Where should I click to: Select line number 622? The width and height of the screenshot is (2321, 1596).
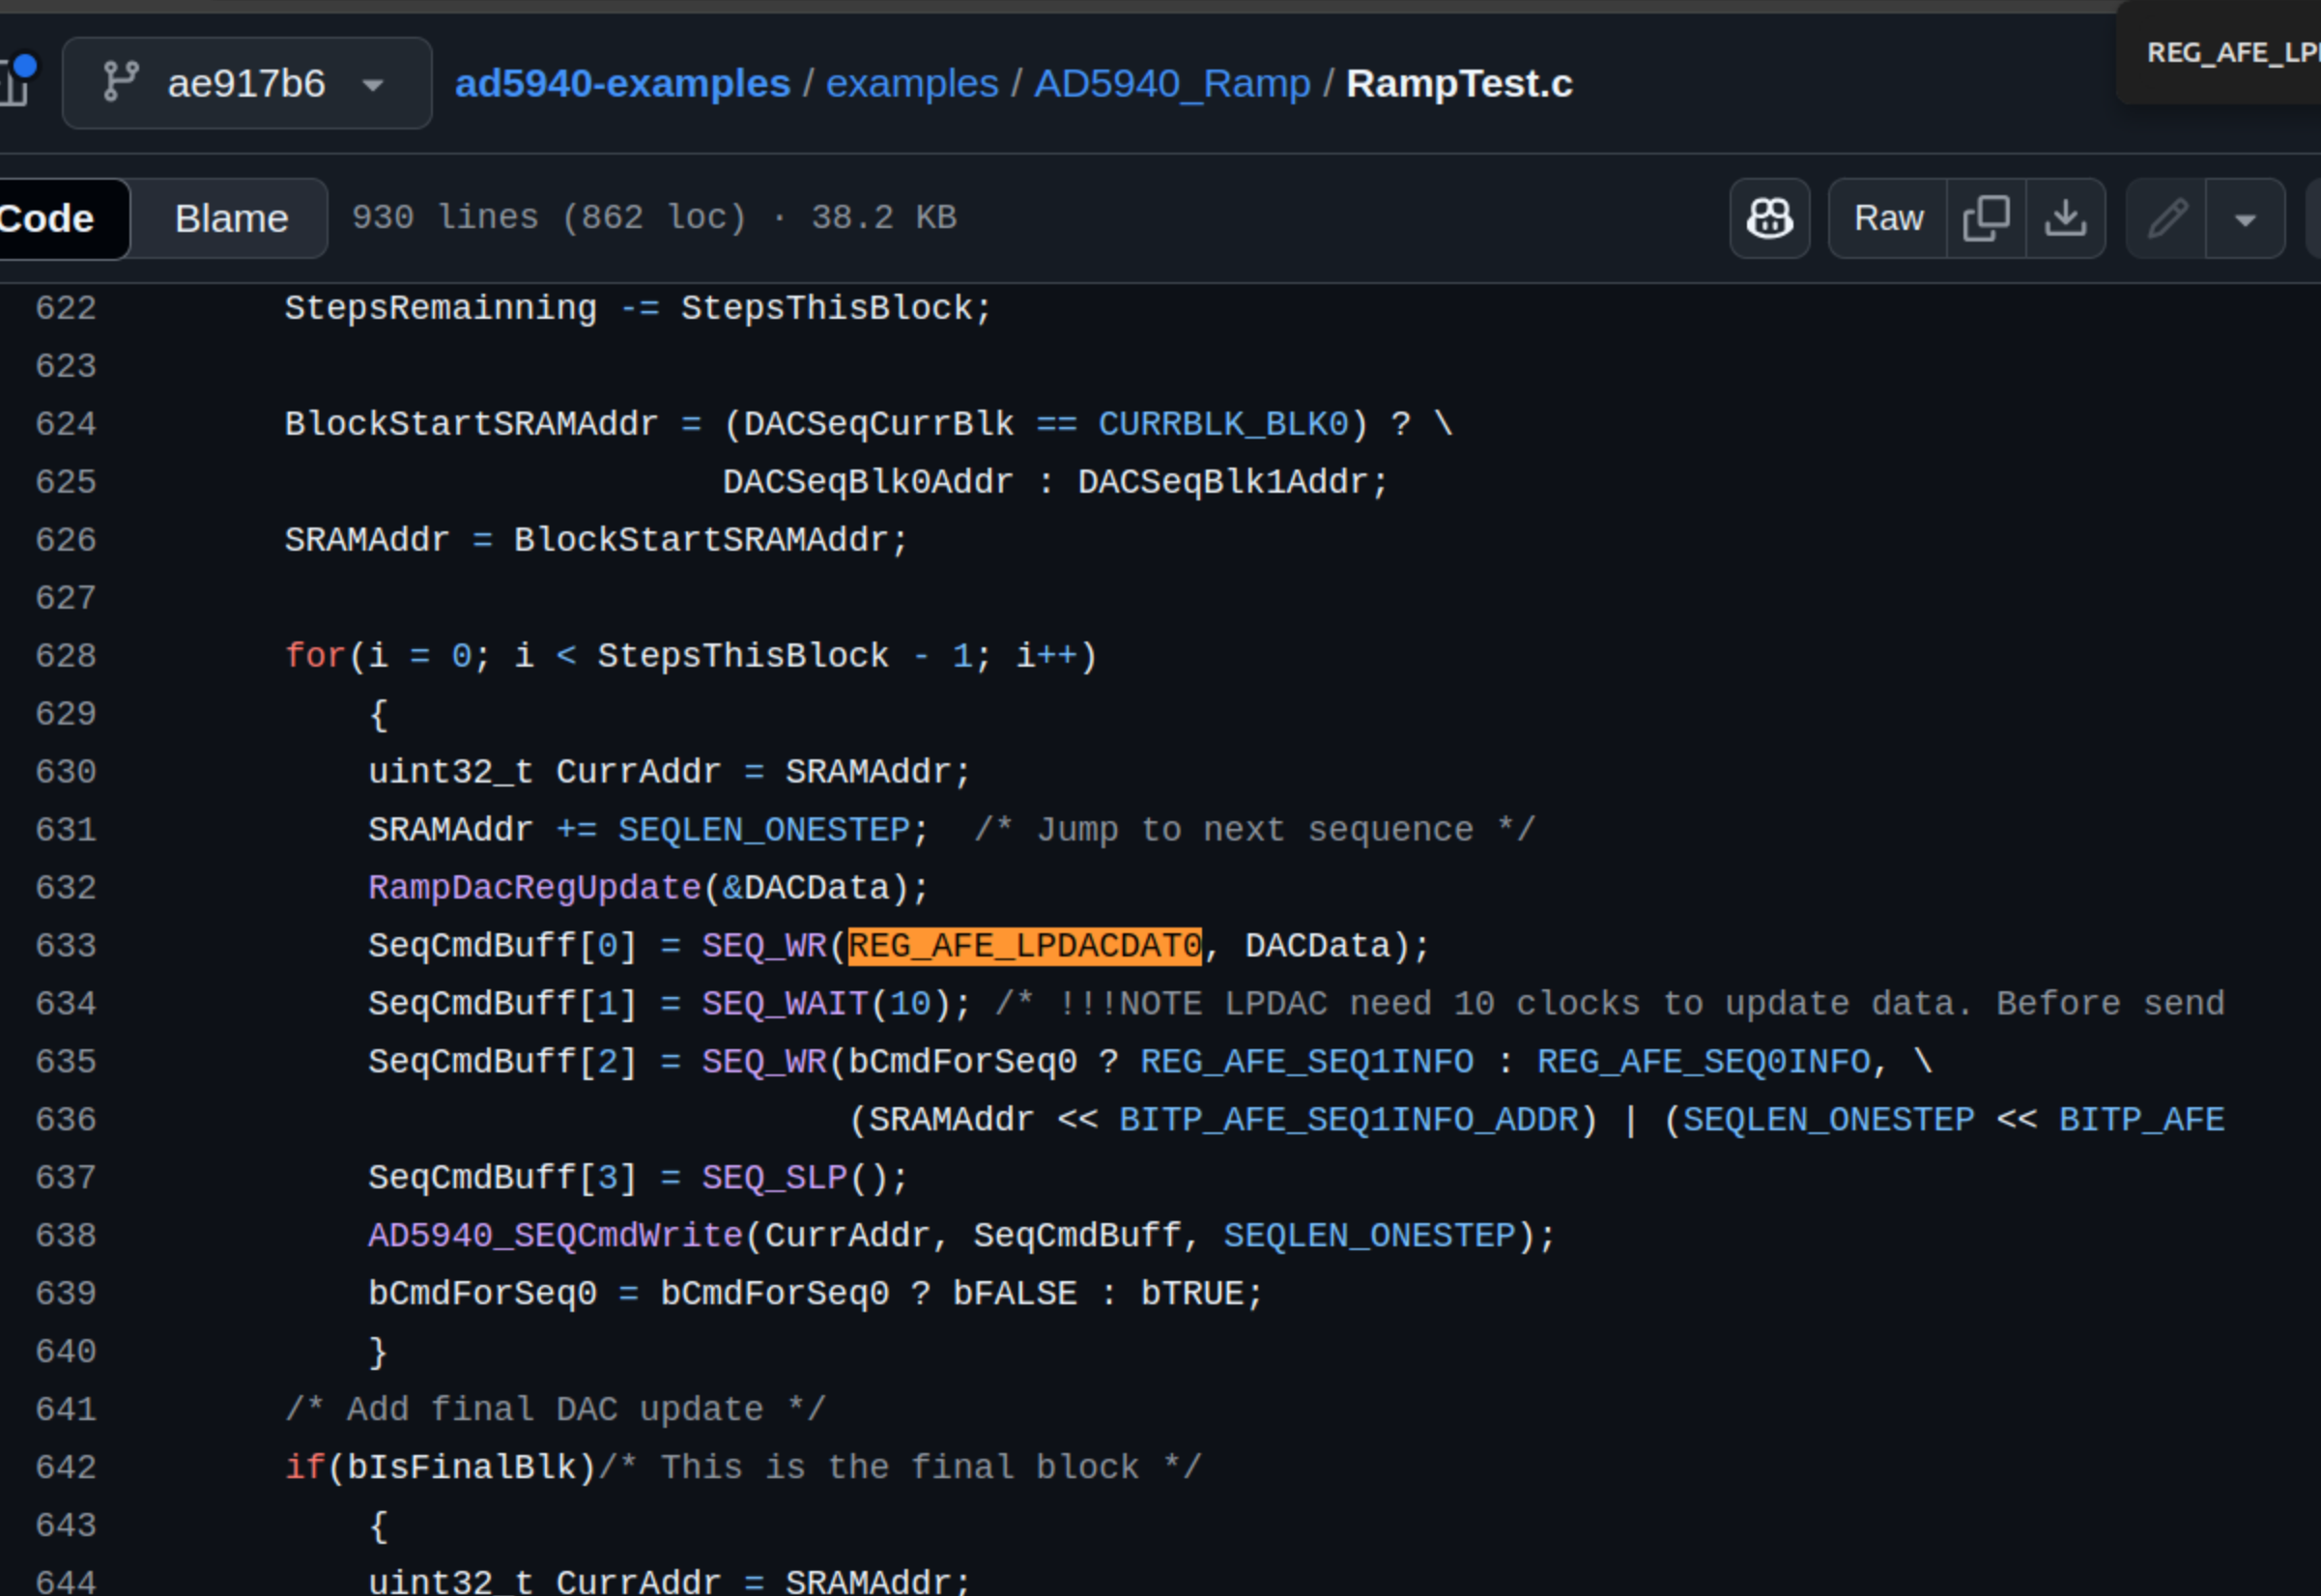click(66, 308)
